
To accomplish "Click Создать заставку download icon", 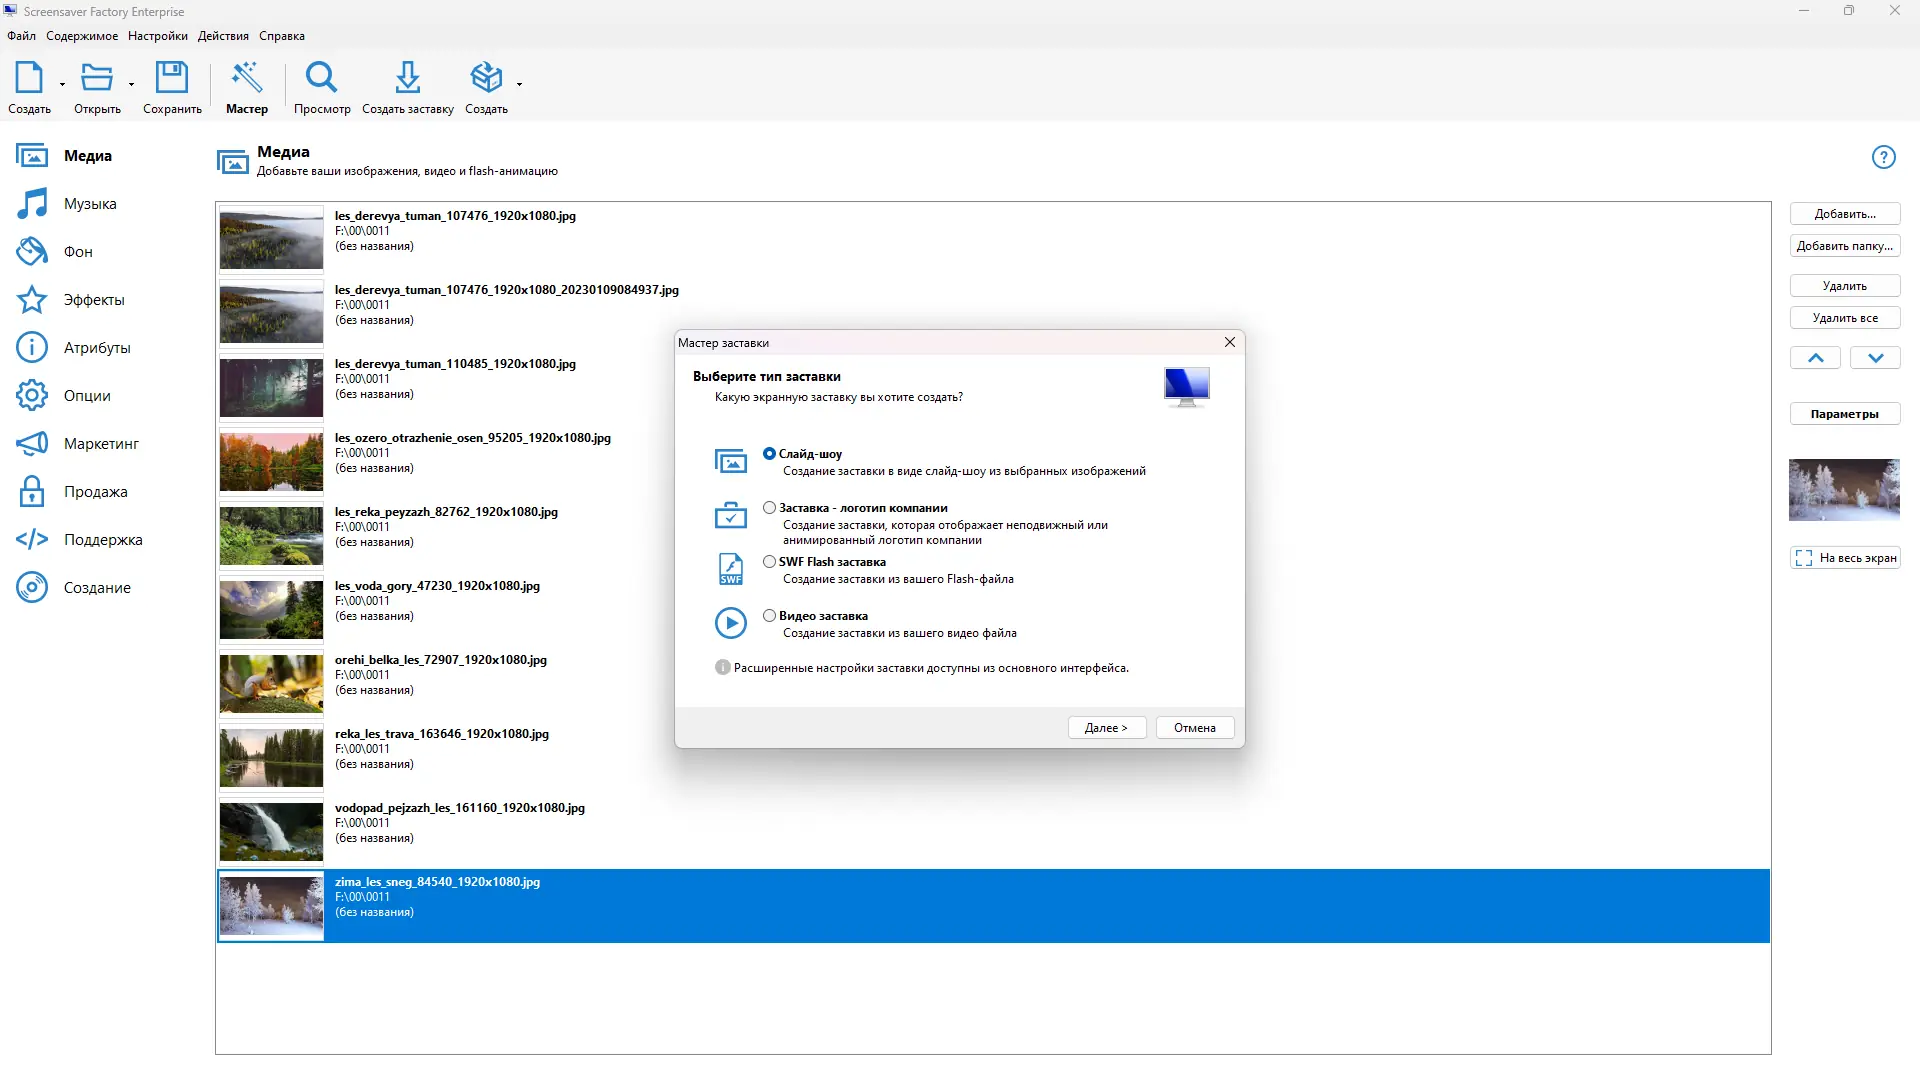I will (407, 78).
